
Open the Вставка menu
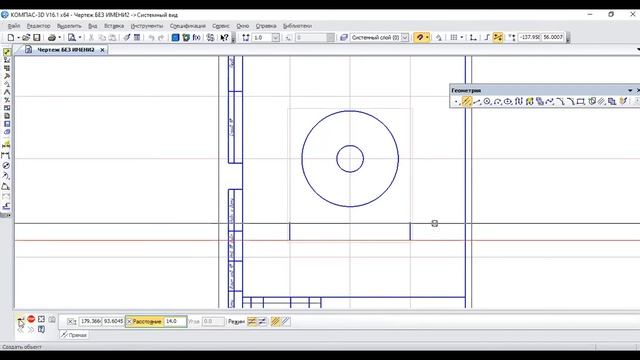(114, 26)
